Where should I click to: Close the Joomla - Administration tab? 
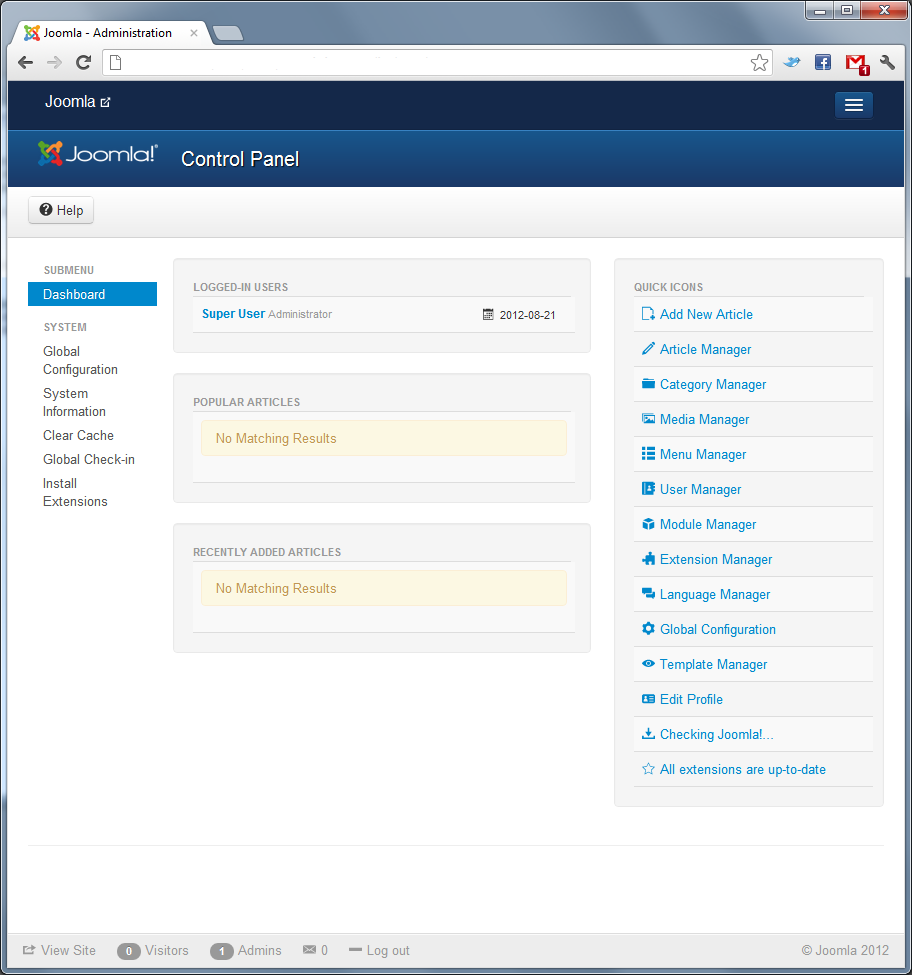(194, 33)
